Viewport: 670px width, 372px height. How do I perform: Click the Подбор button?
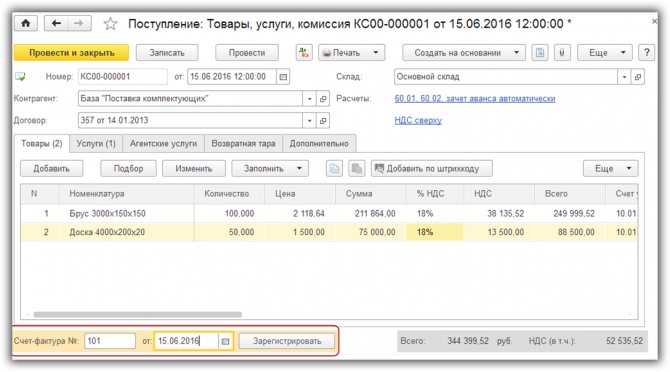(128, 169)
